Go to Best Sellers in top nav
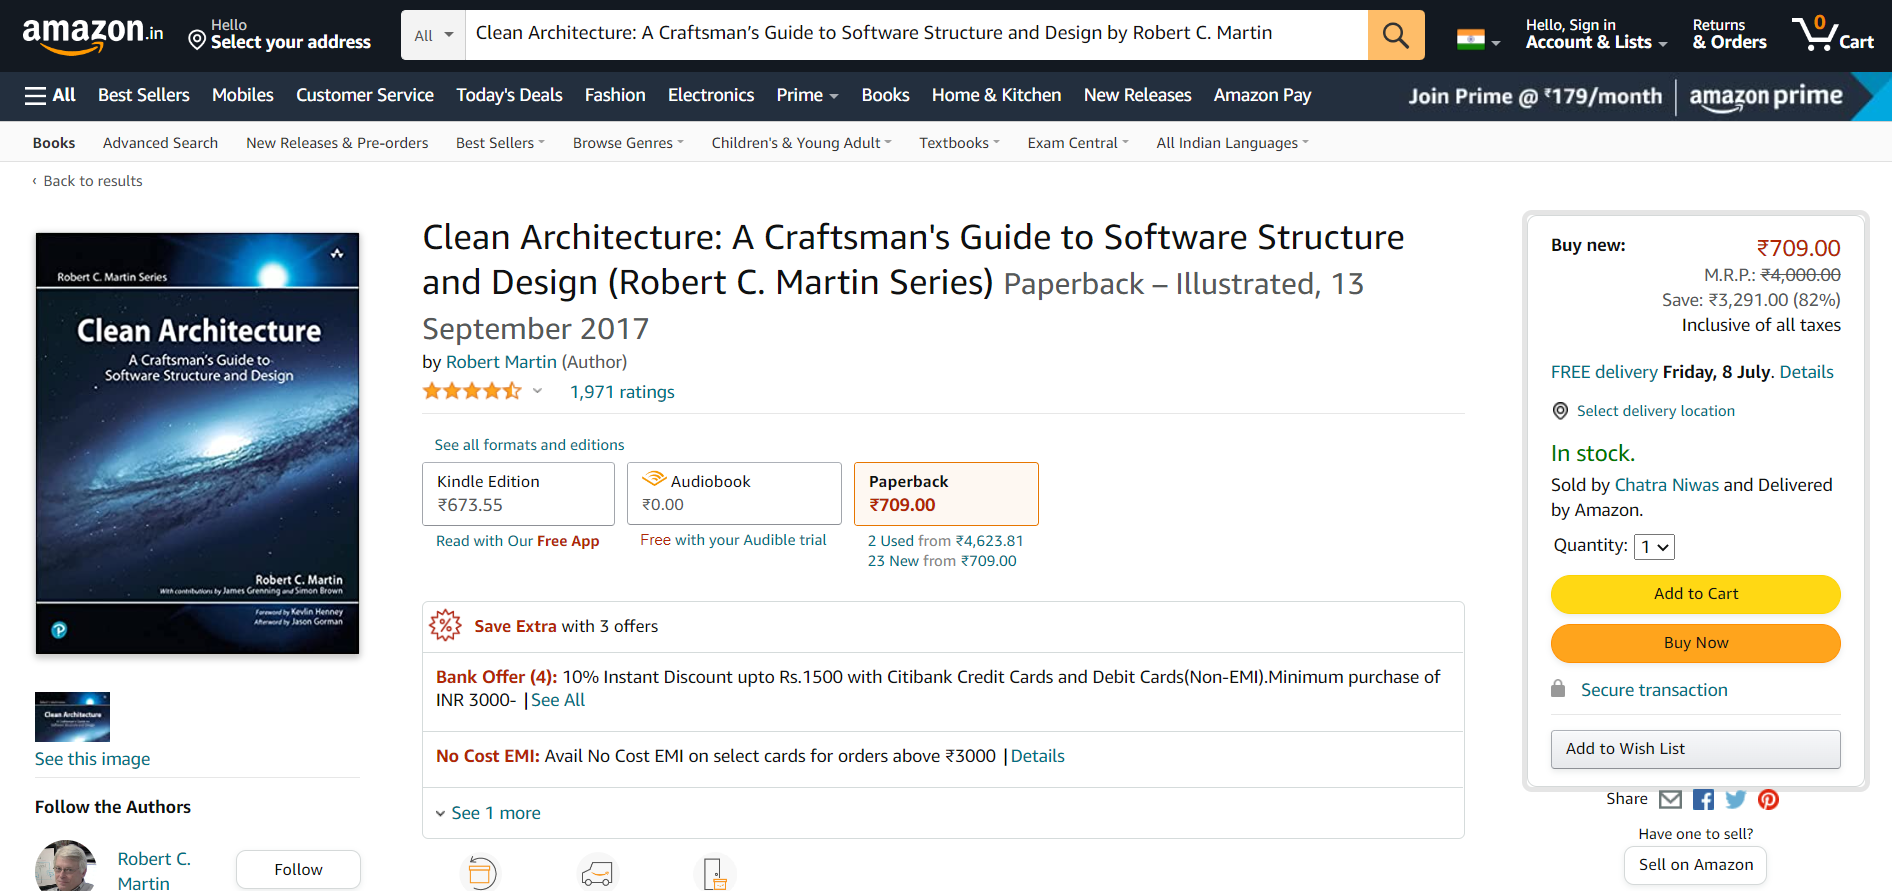Screen dimensions: 1892x891 144,95
